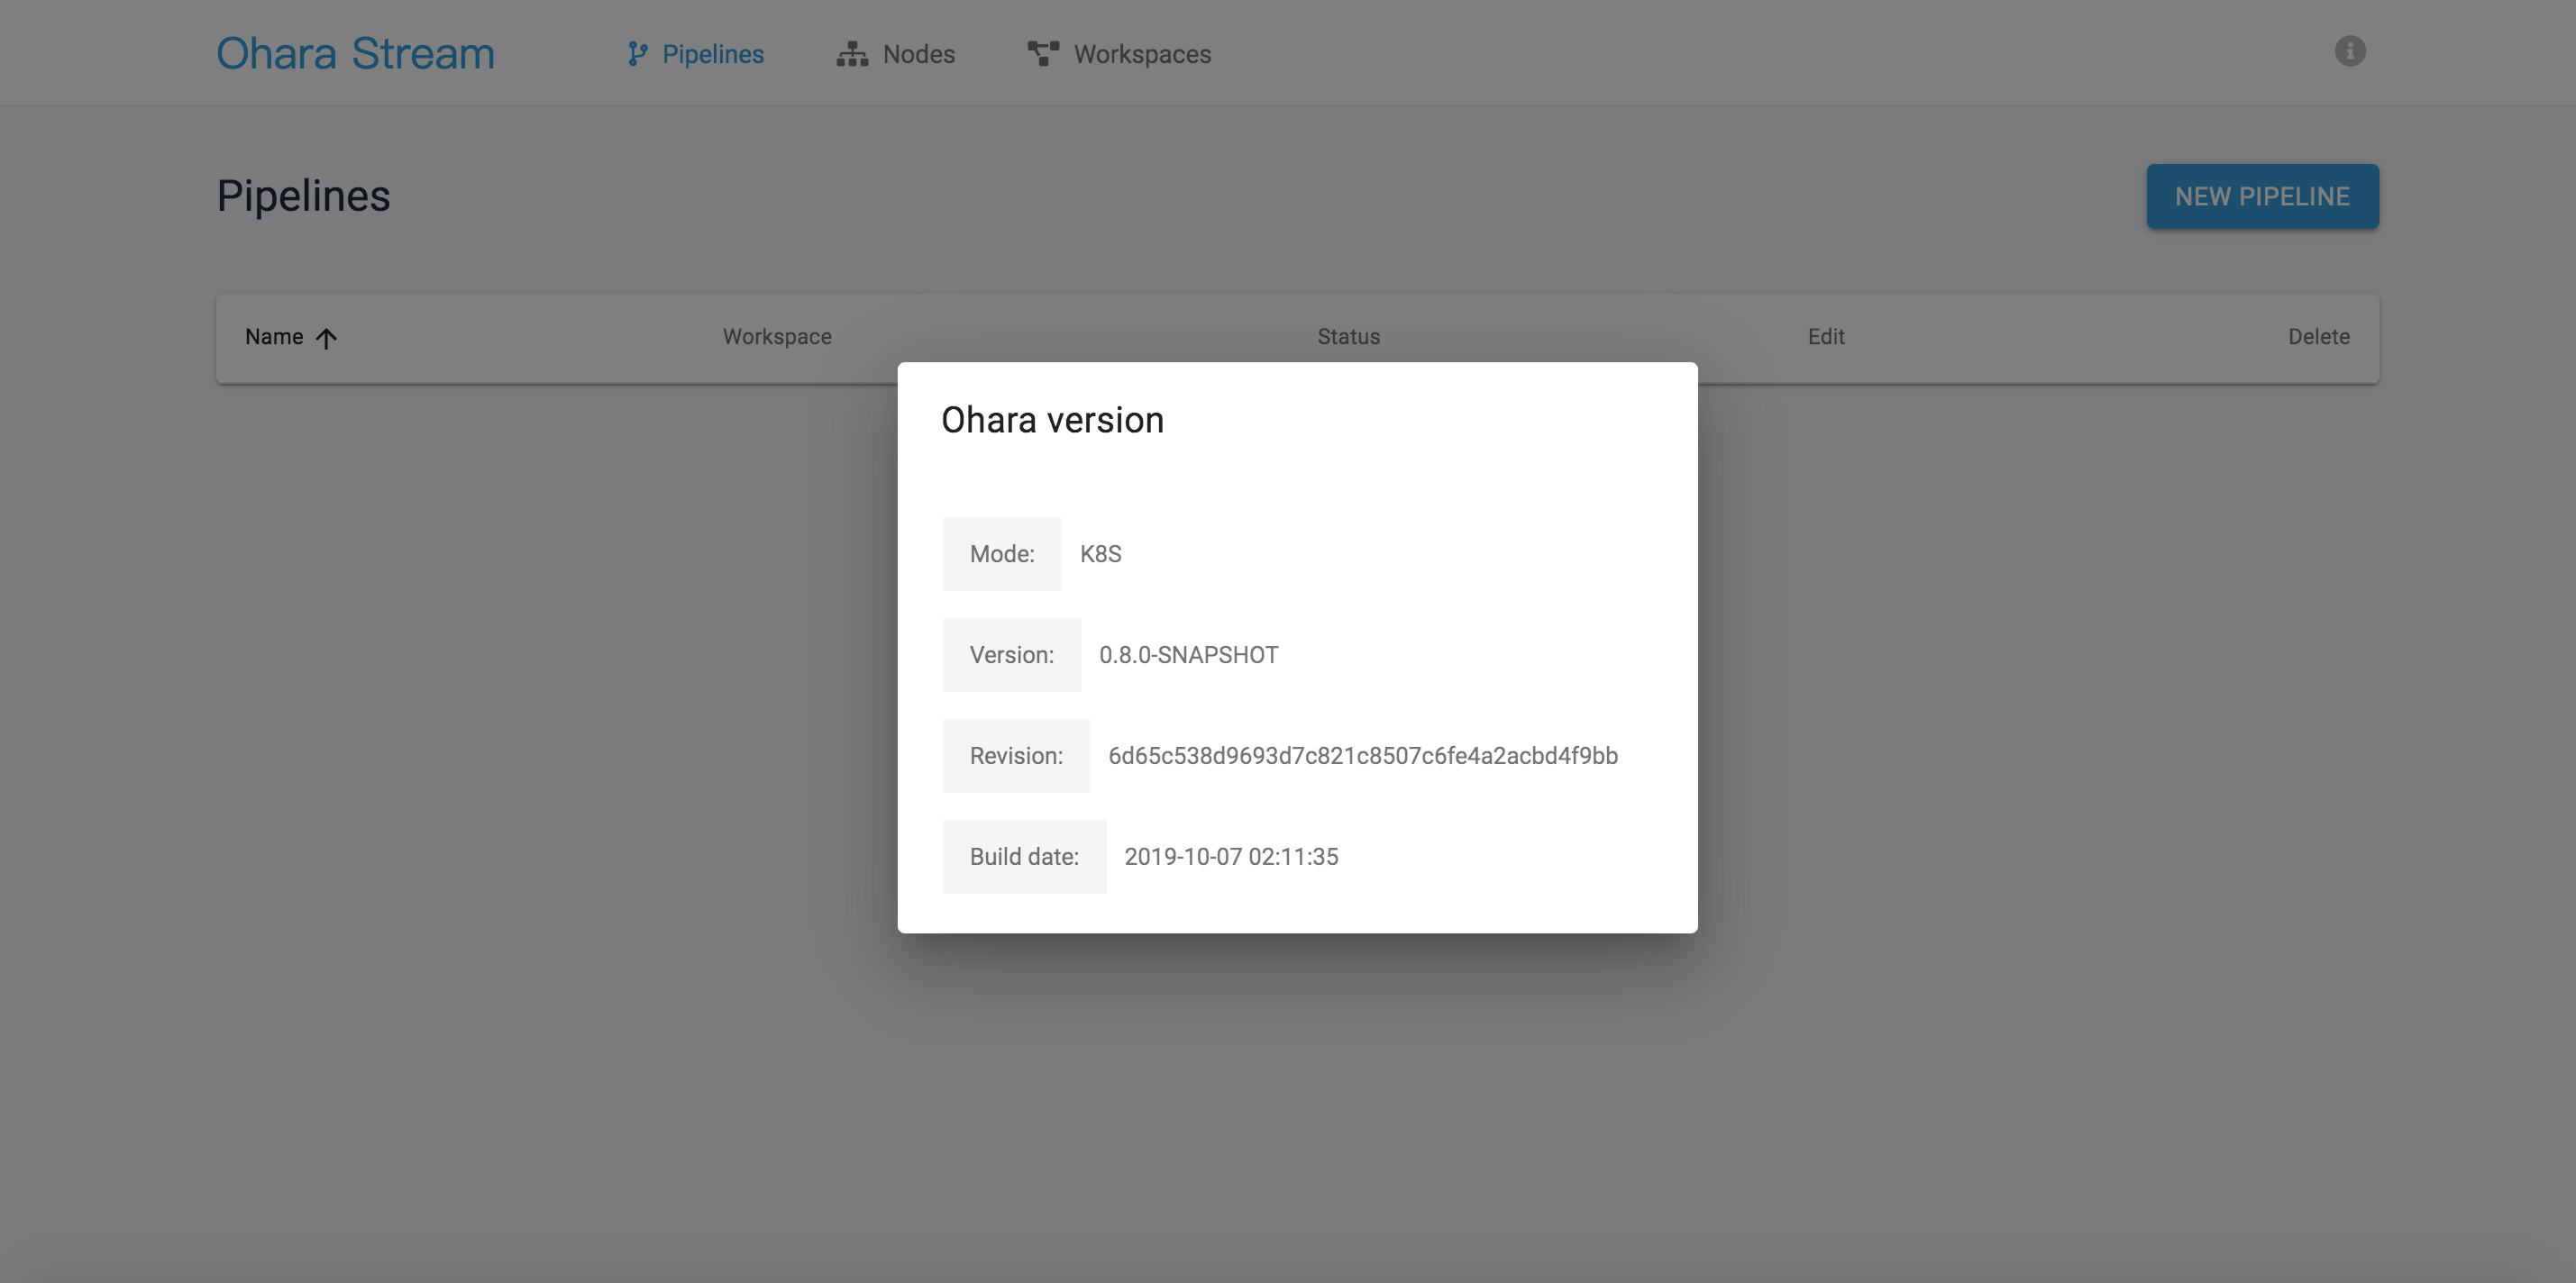Toggle Name column sort arrow
2576x1283 pixels.
coord(326,338)
